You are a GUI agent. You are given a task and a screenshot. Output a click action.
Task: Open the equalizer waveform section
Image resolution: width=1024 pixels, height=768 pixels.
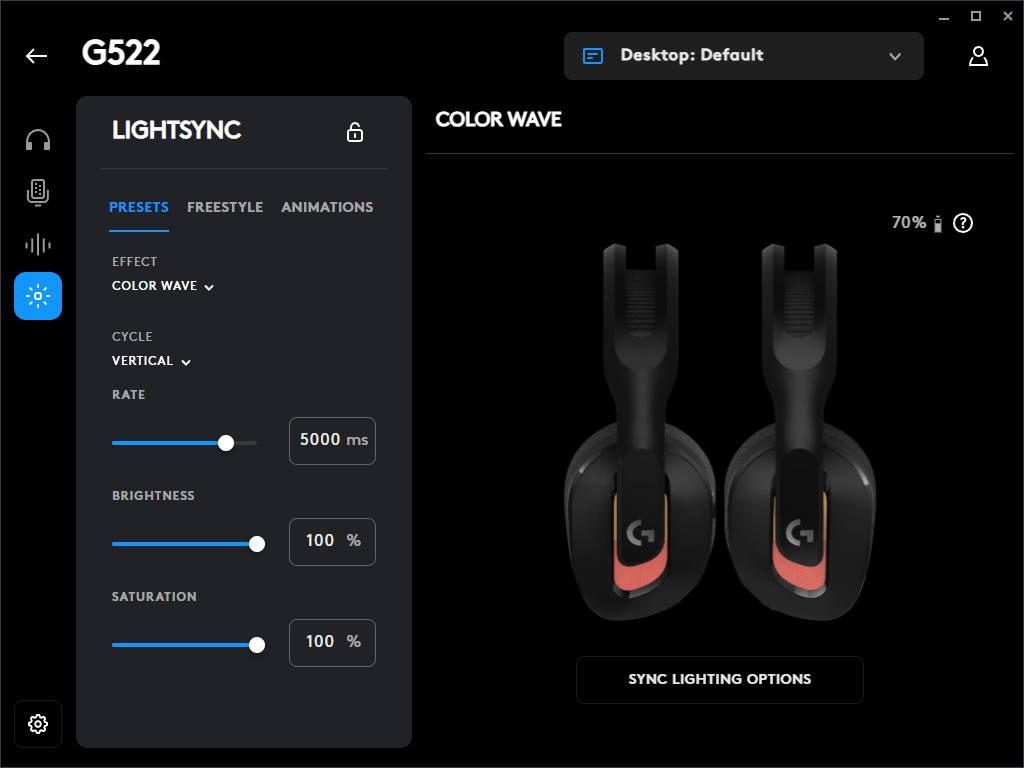click(38, 245)
